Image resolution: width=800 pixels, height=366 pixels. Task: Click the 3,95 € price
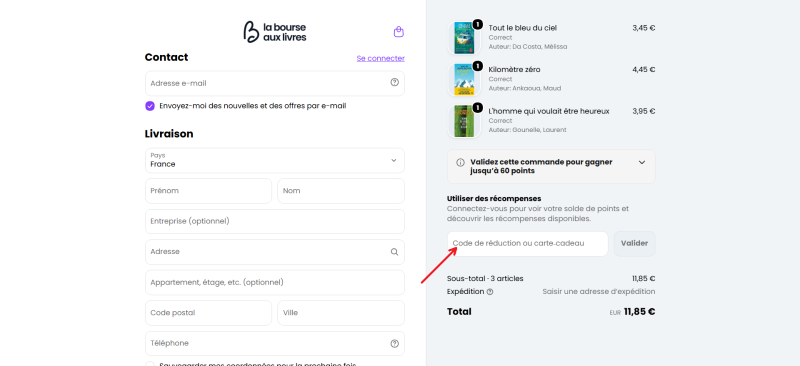643,111
